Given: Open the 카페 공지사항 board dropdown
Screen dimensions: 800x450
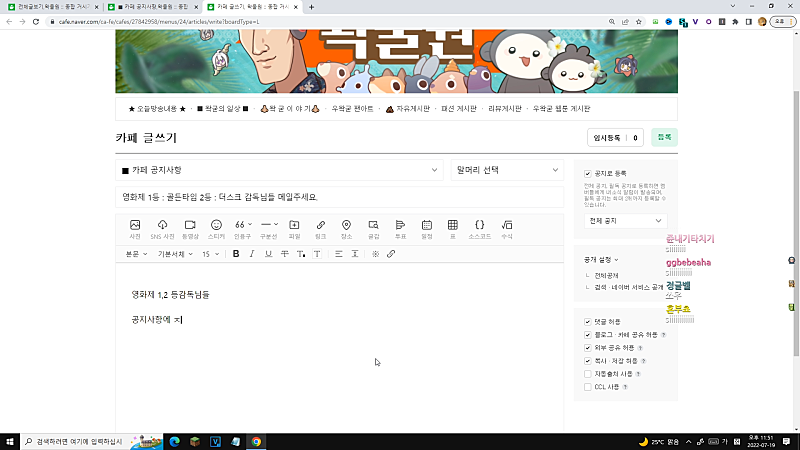Looking at the screenshot, I should point(280,170).
